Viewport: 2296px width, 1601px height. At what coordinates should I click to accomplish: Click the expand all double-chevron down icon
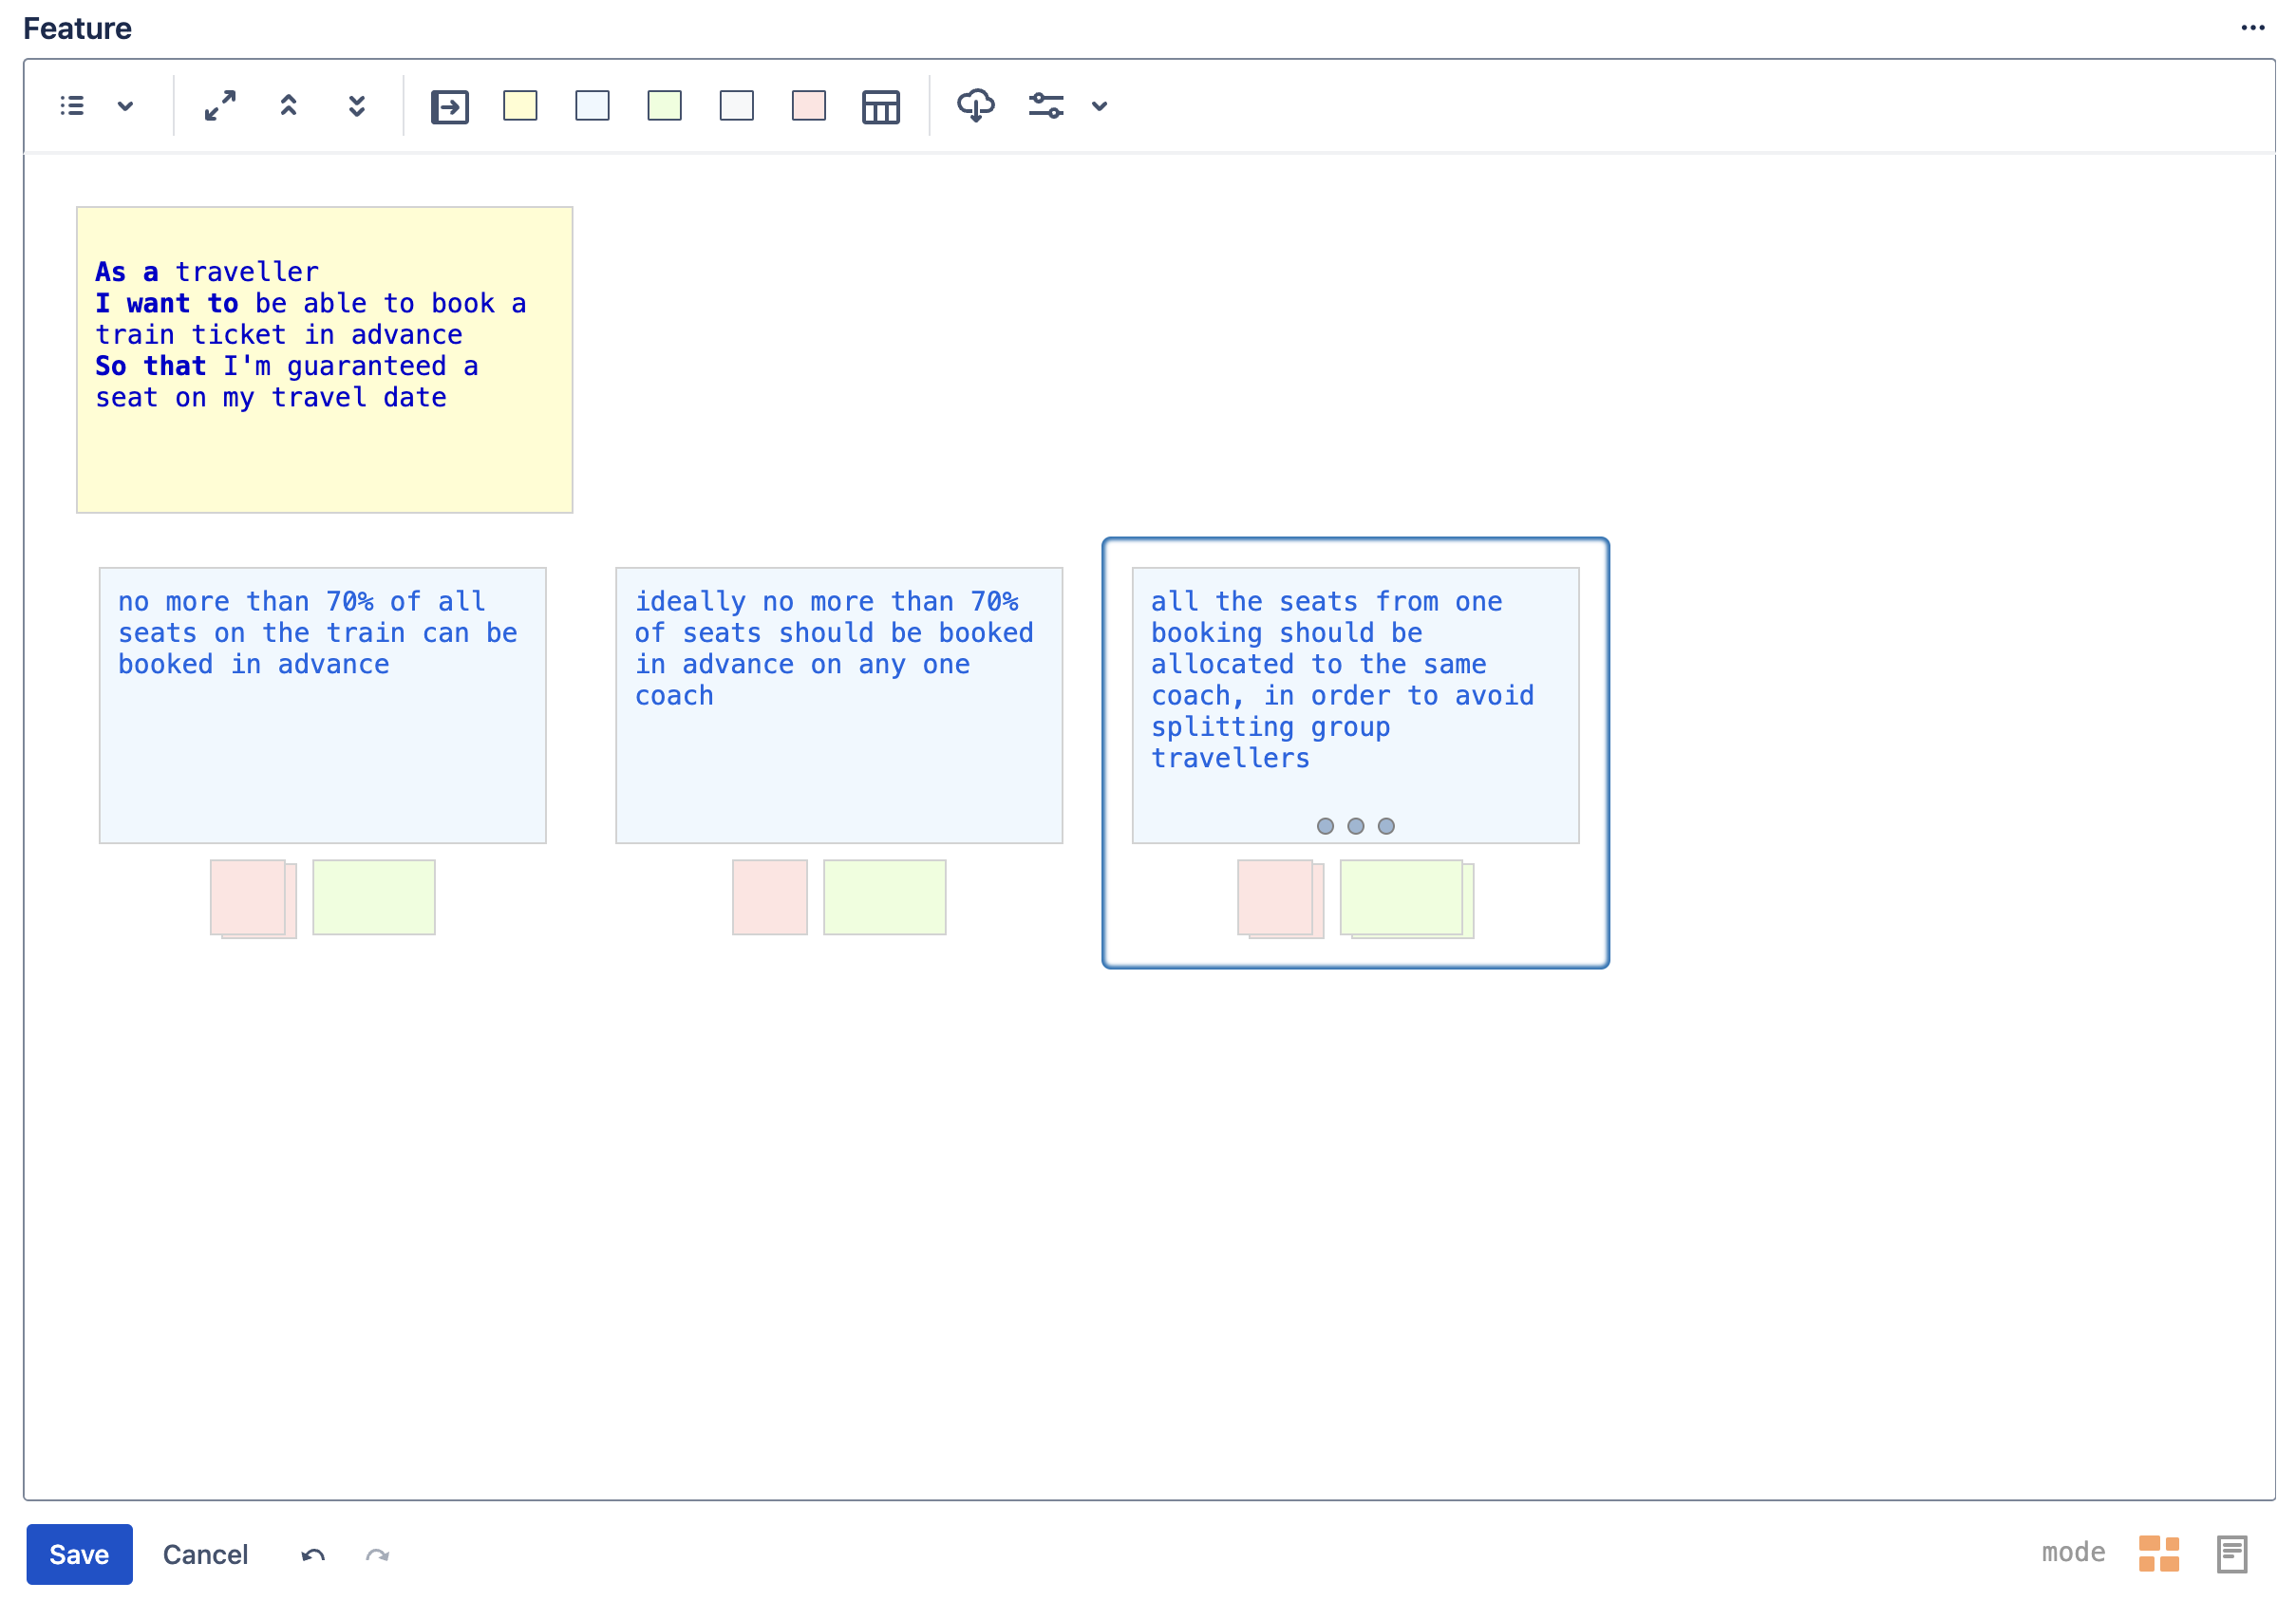coord(357,106)
